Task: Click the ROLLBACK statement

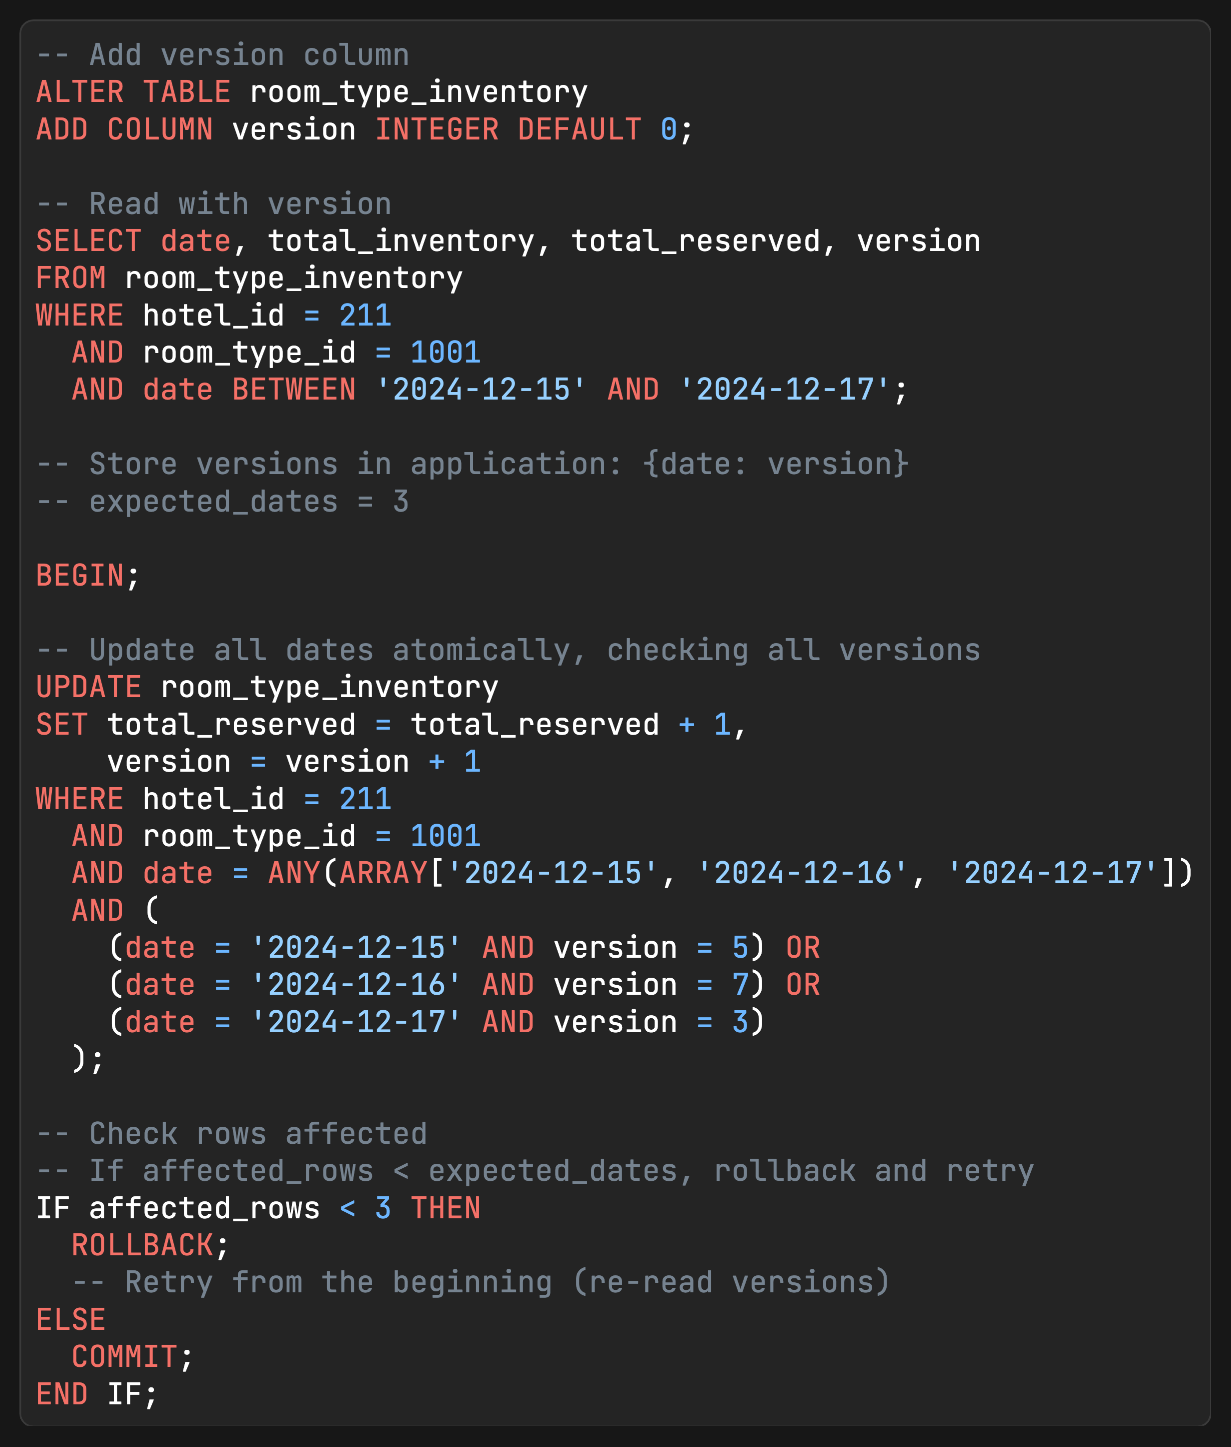Action: tap(150, 1245)
